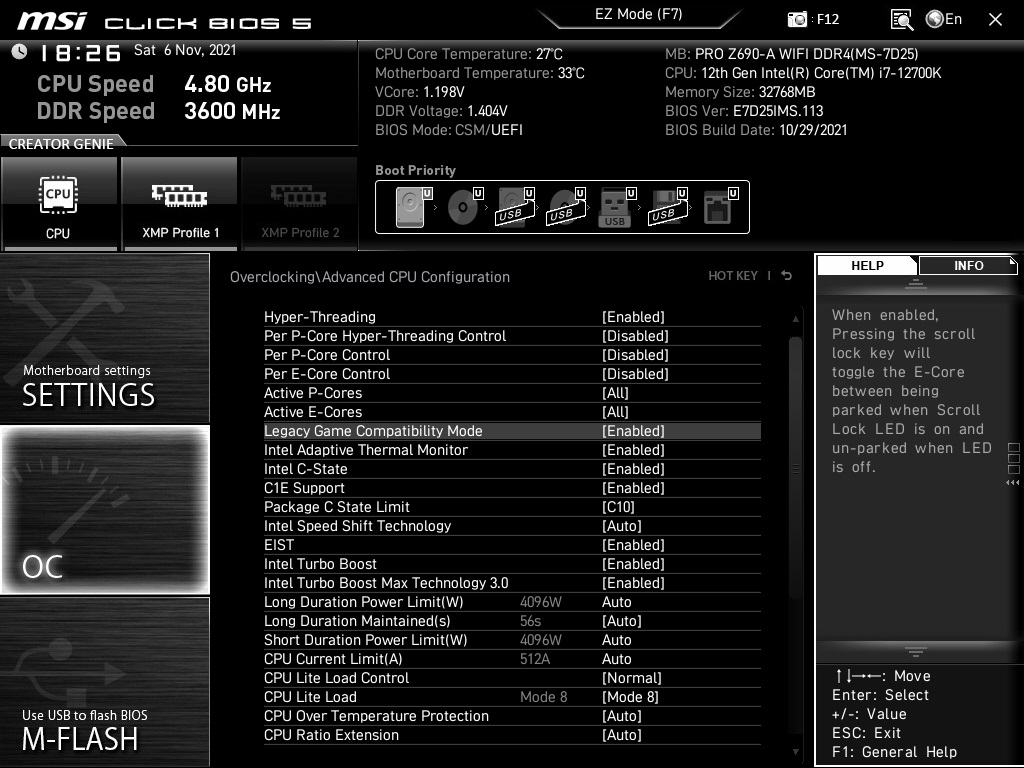Select the network boot device icon
The image size is (1024, 768).
pos(720,207)
